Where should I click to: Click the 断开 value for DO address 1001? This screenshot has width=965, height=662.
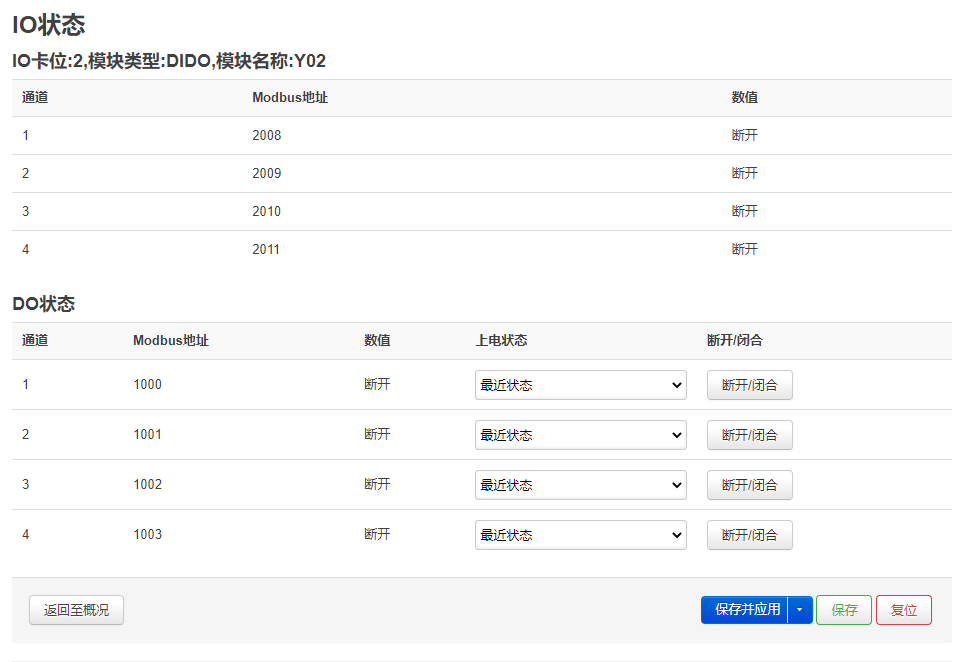coord(377,434)
